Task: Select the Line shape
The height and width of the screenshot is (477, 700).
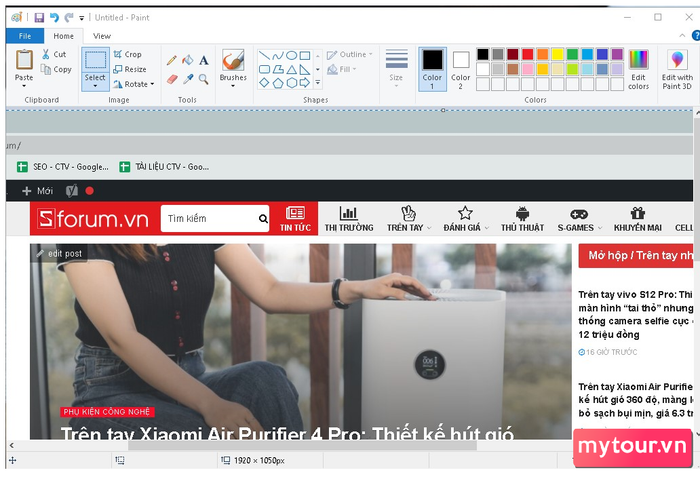Action: pyautogui.click(x=264, y=56)
